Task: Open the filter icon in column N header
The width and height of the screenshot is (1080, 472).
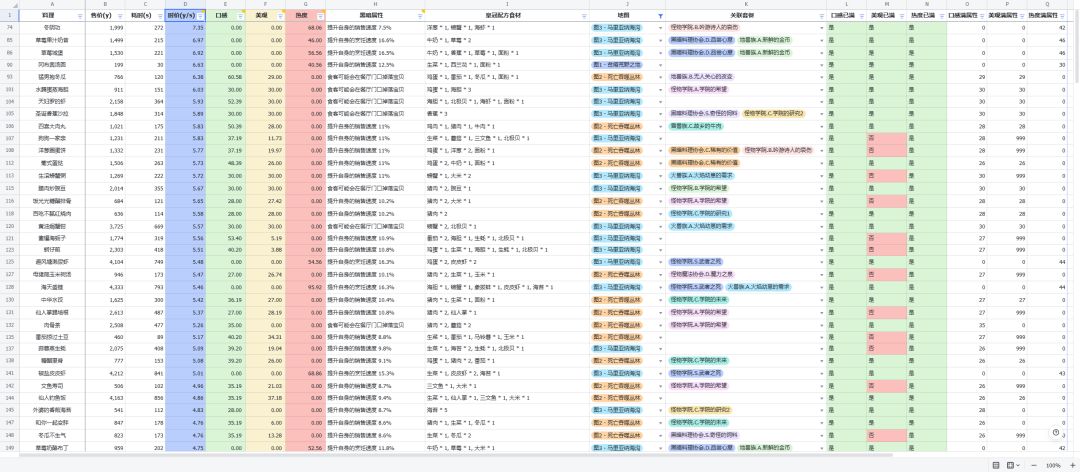Action: click(942, 15)
